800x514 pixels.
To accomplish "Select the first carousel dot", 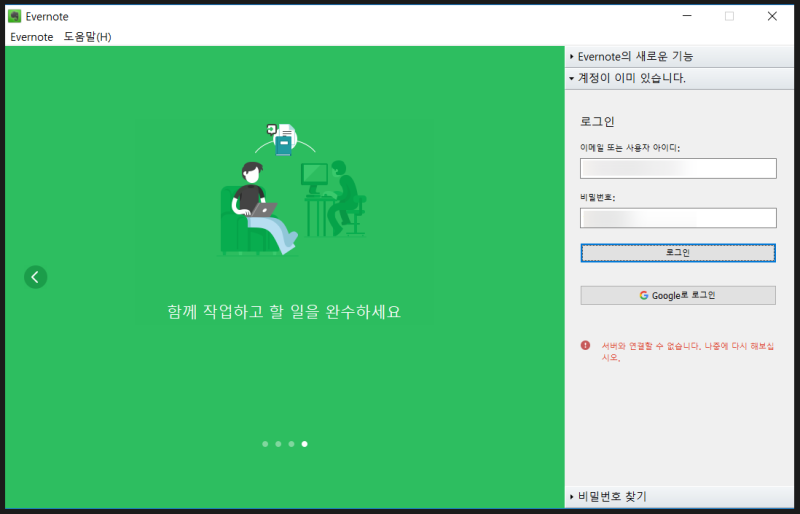I will point(265,444).
